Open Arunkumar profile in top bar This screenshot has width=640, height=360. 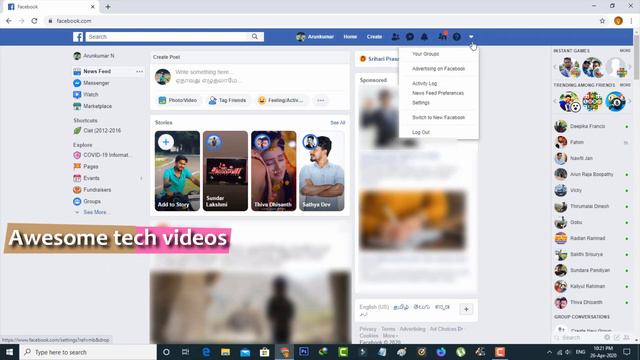pyautogui.click(x=315, y=37)
